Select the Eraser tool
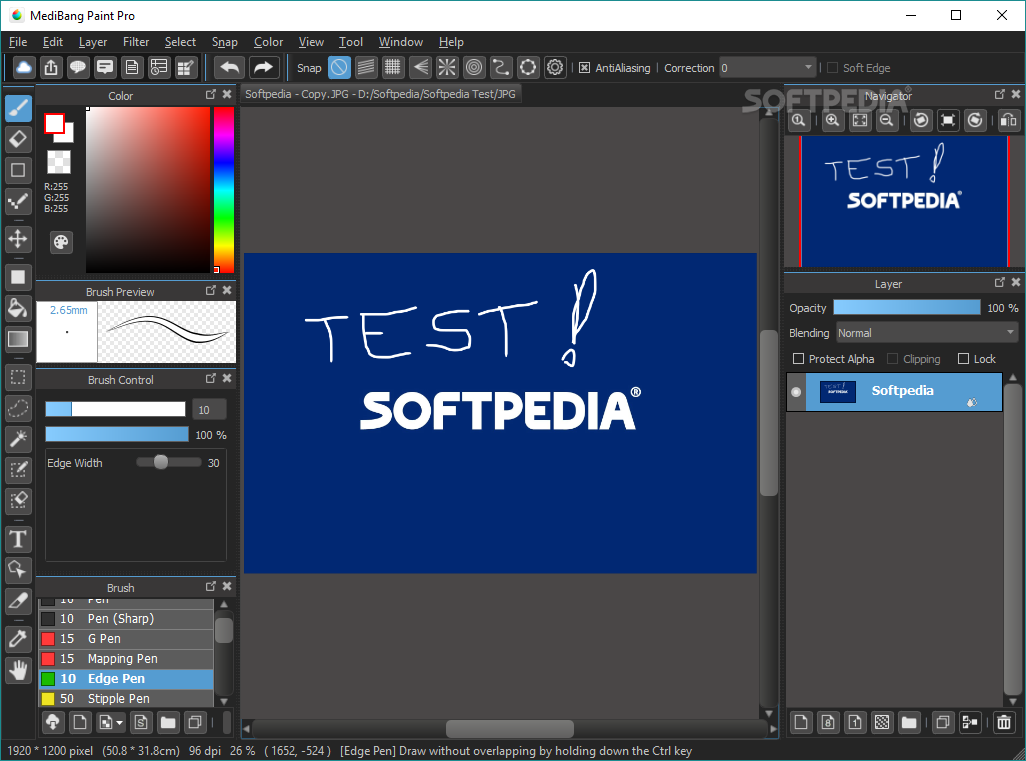This screenshot has width=1026, height=761. 18,139
